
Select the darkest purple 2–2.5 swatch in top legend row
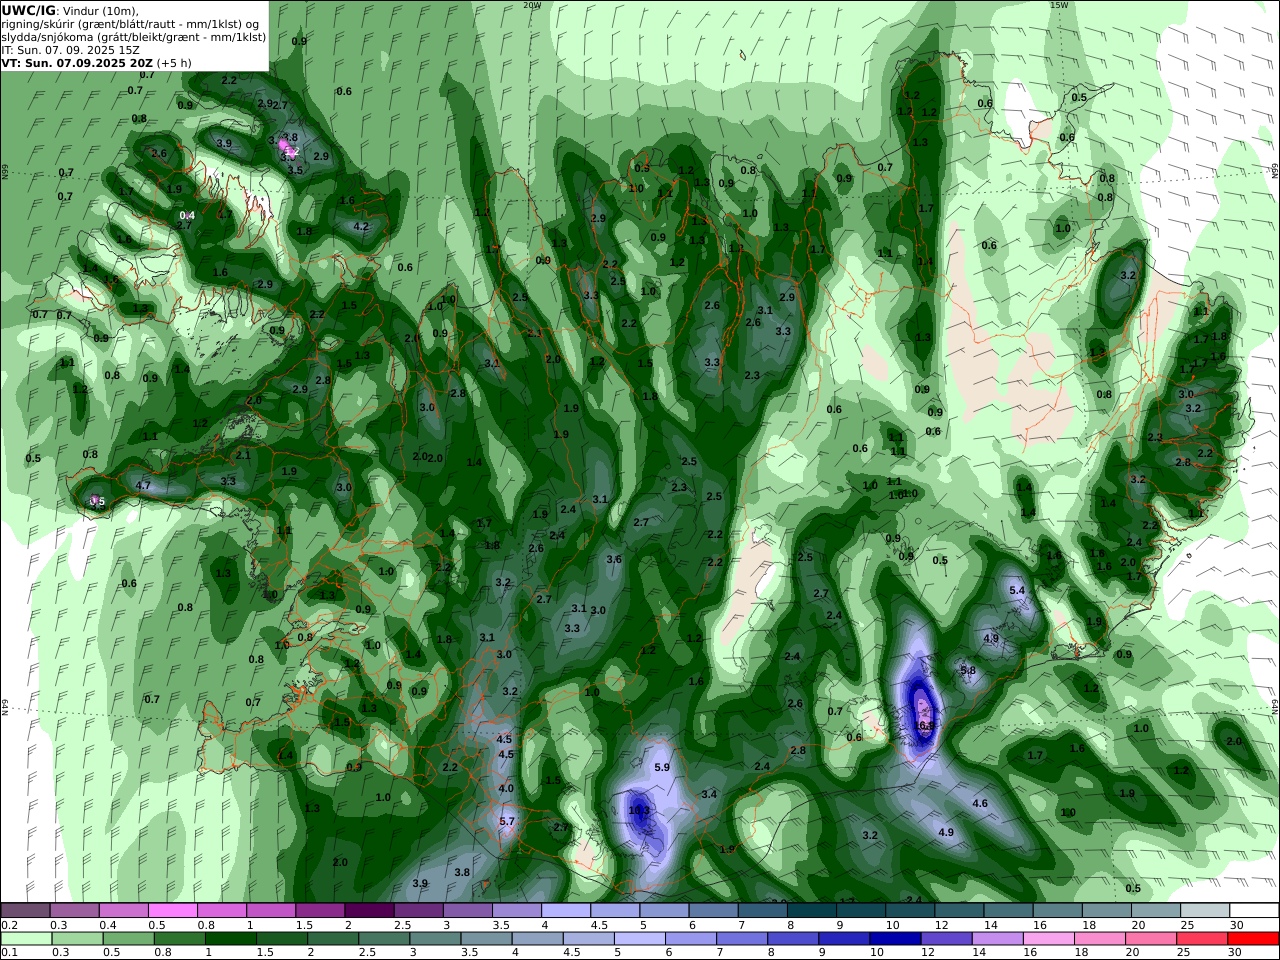tap(369, 911)
